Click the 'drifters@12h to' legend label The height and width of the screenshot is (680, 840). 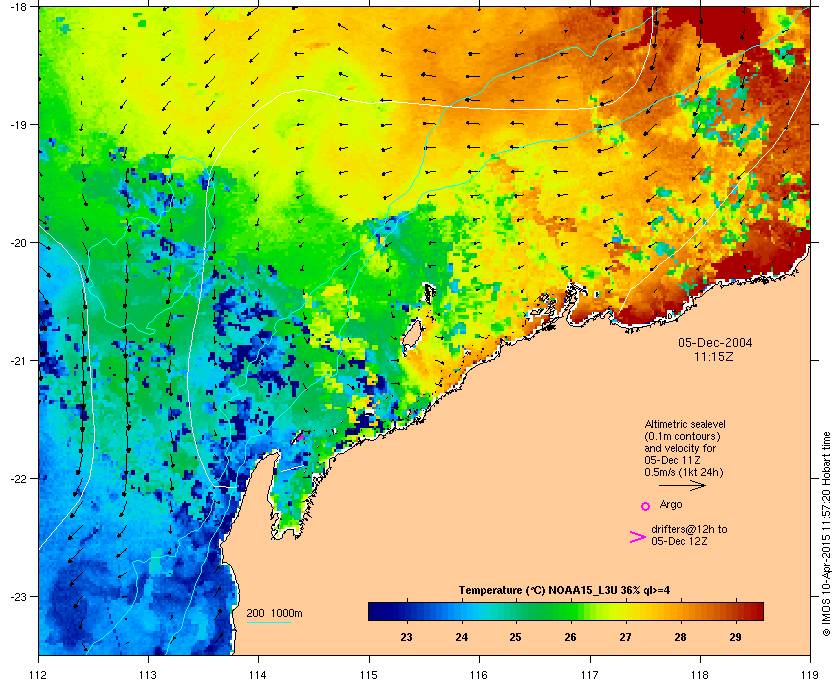pyautogui.click(x=689, y=529)
